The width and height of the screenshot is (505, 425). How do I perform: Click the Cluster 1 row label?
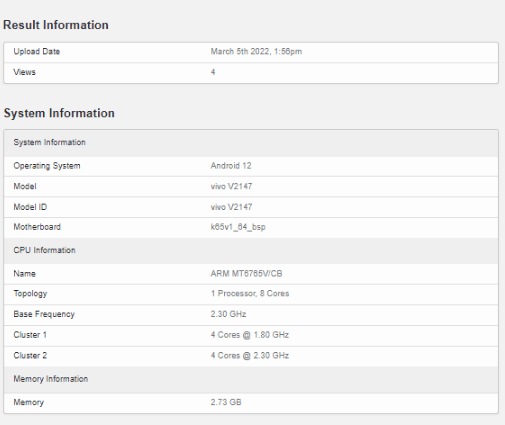tap(30, 335)
